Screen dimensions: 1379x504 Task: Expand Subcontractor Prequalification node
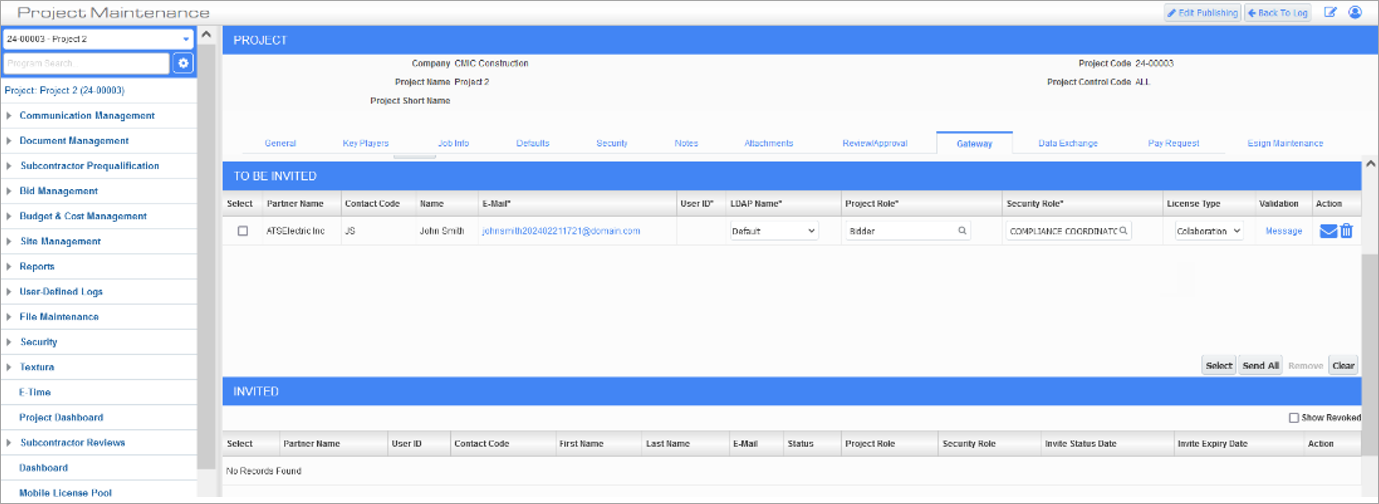coord(9,166)
